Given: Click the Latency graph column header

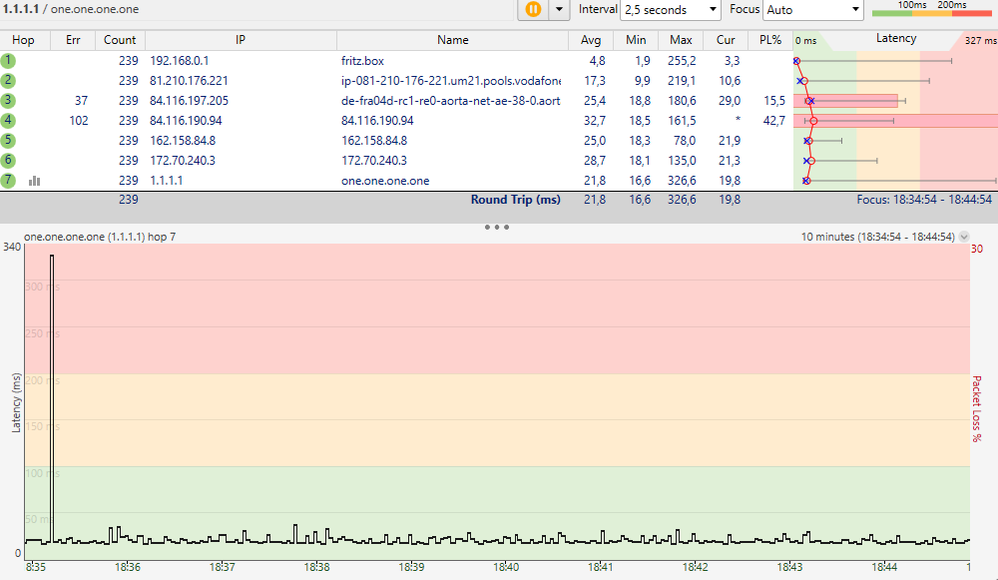Looking at the screenshot, I should click(896, 39).
